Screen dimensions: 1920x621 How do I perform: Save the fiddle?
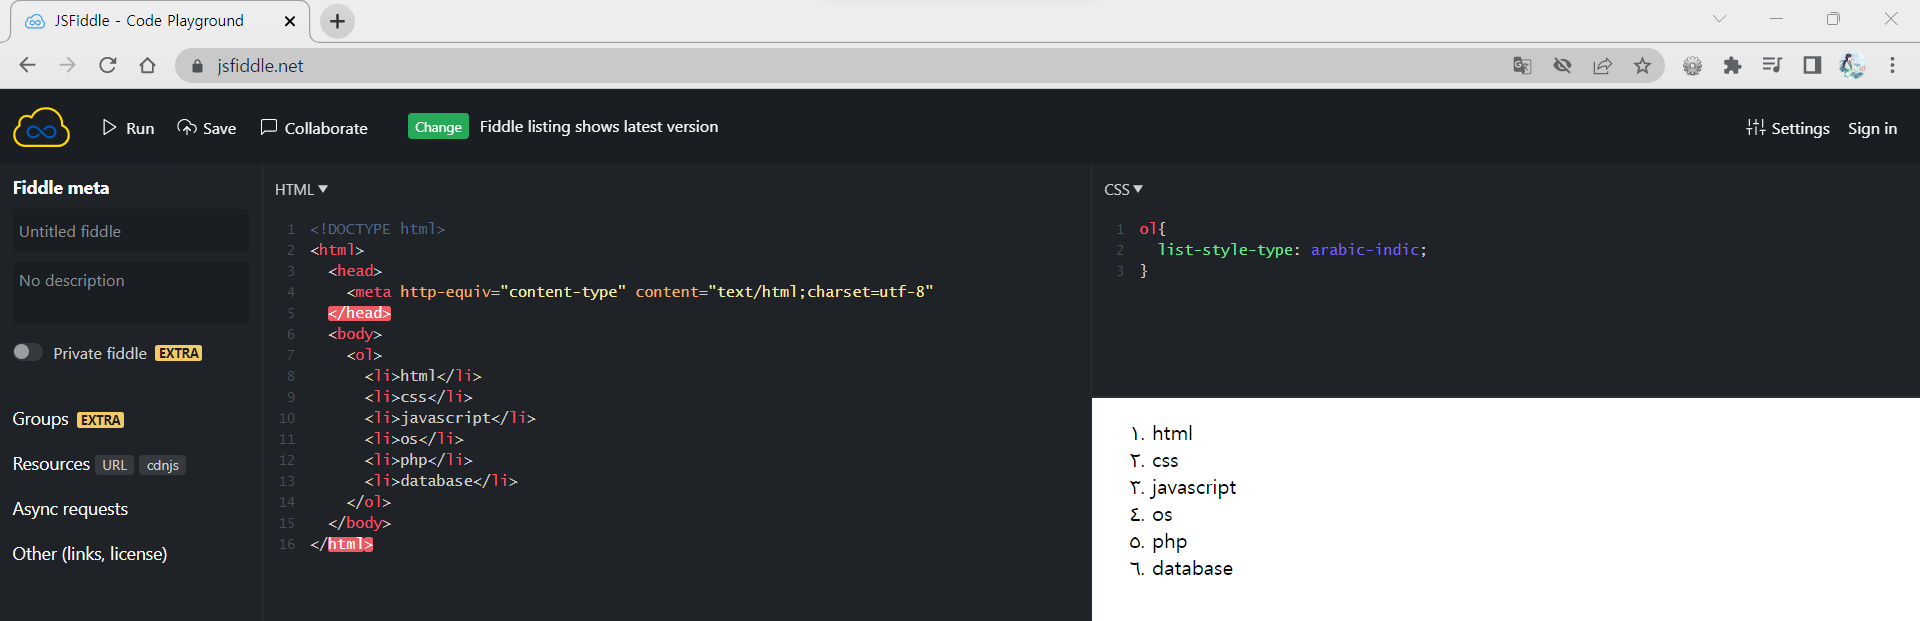click(207, 128)
